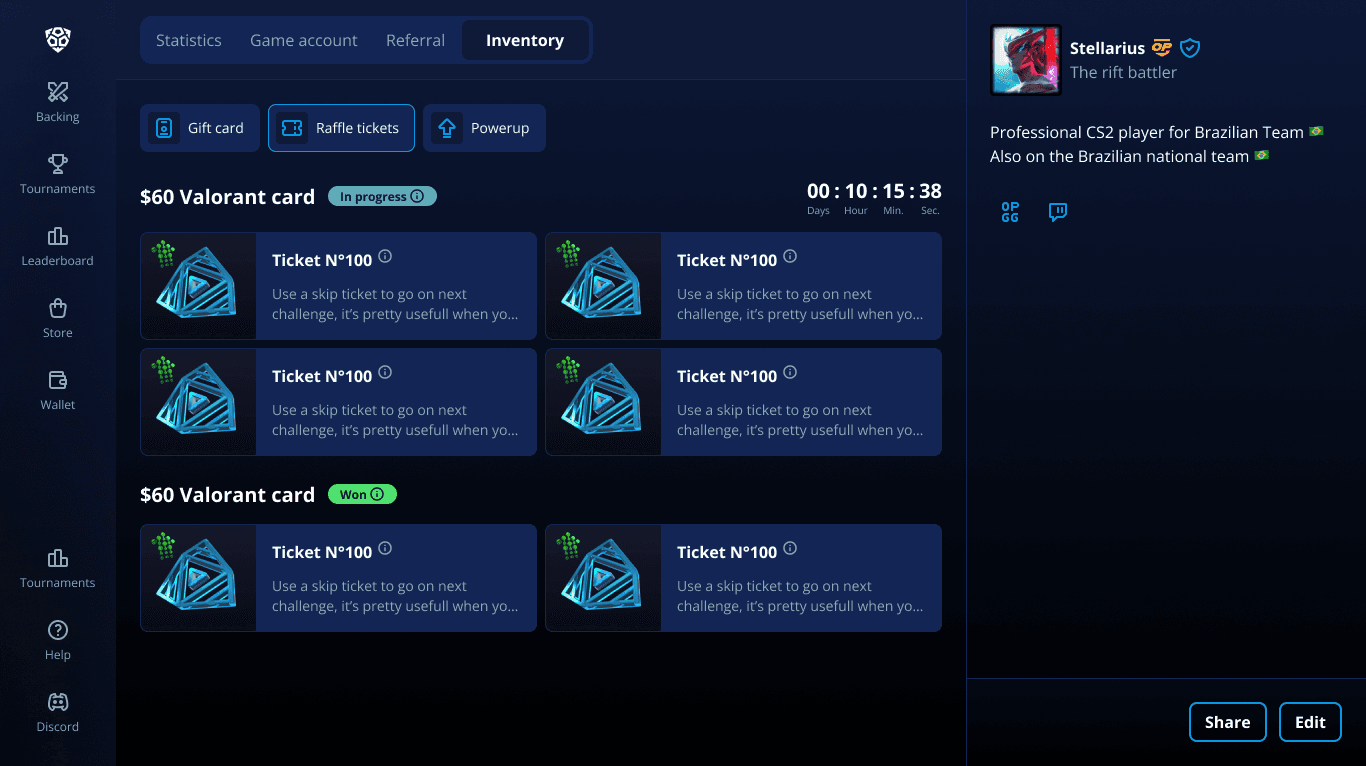Viewport: 1366px width, 766px height.
Task: Click the Stellarius profile avatar
Action: [x=1026, y=60]
